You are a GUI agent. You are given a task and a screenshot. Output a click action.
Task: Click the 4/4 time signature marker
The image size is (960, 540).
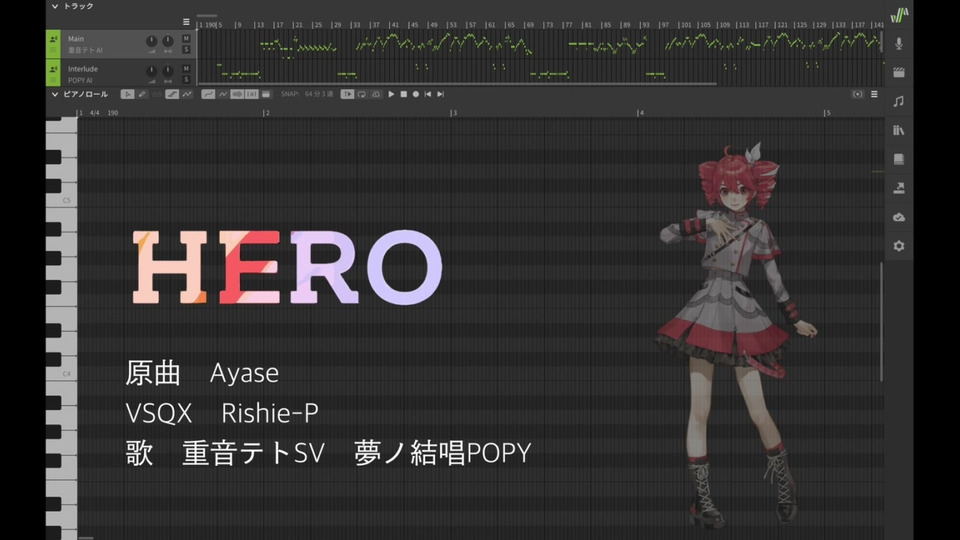pyautogui.click(x=94, y=113)
